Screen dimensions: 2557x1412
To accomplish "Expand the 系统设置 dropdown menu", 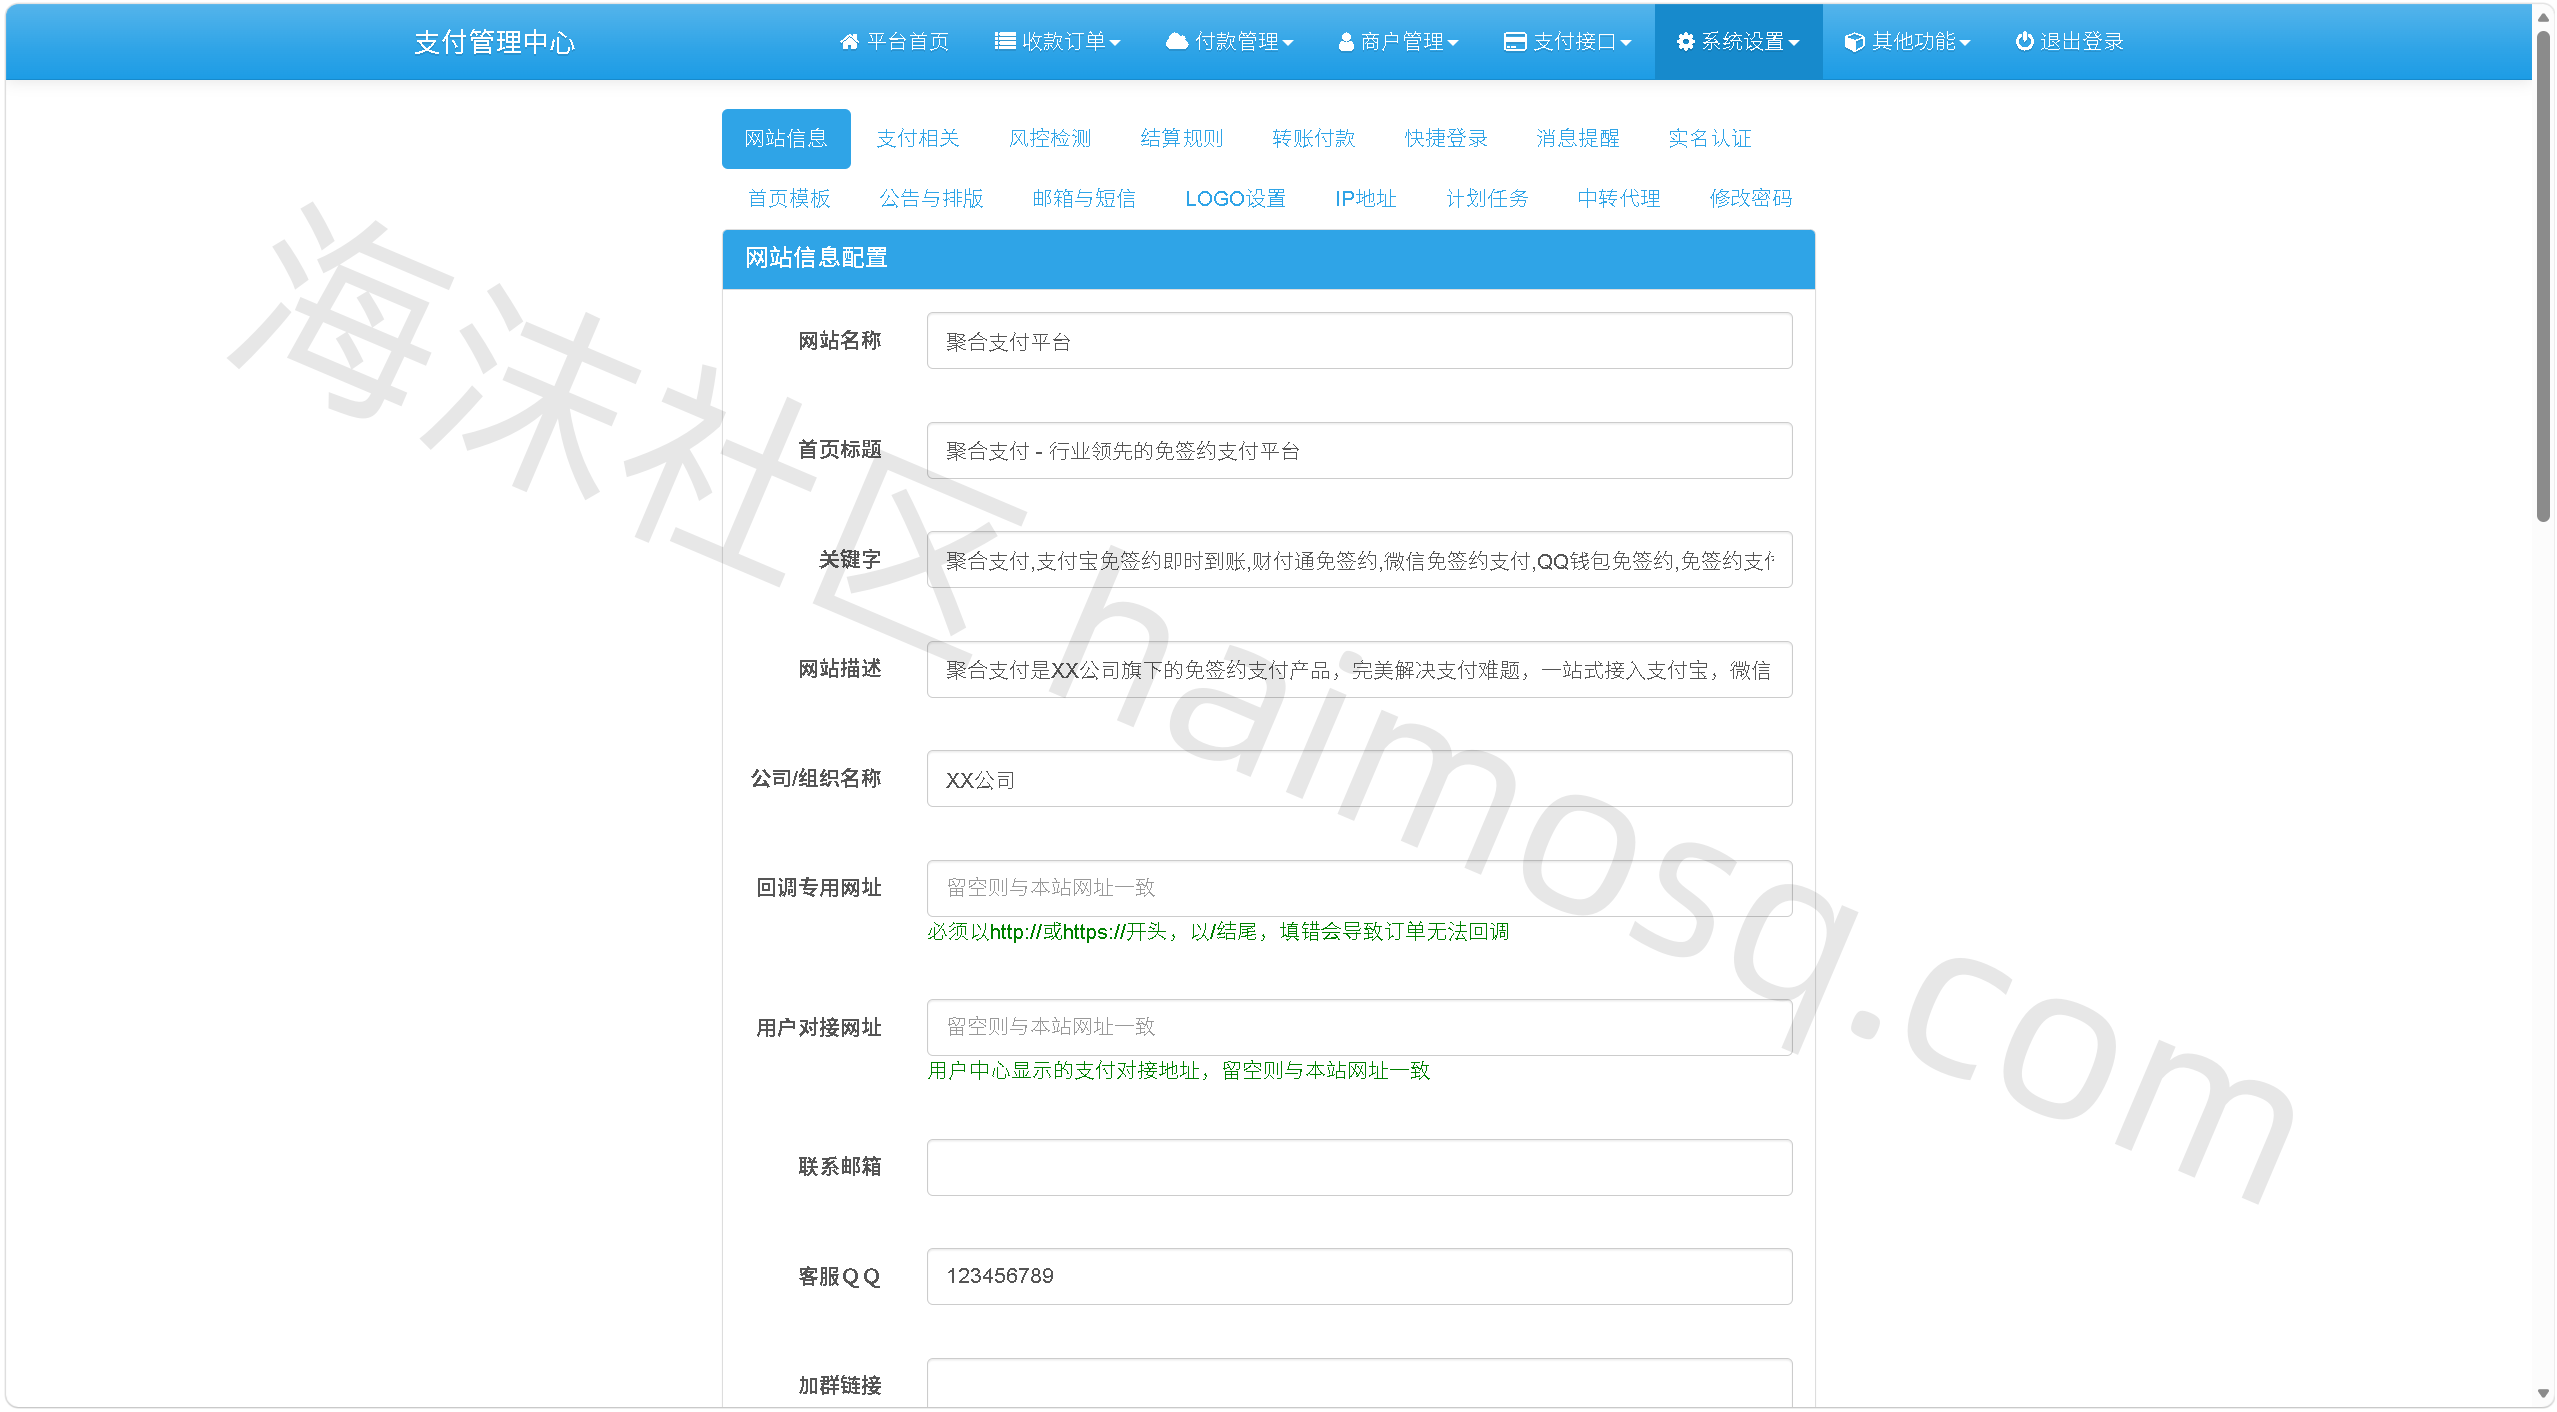I will [1738, 41].
